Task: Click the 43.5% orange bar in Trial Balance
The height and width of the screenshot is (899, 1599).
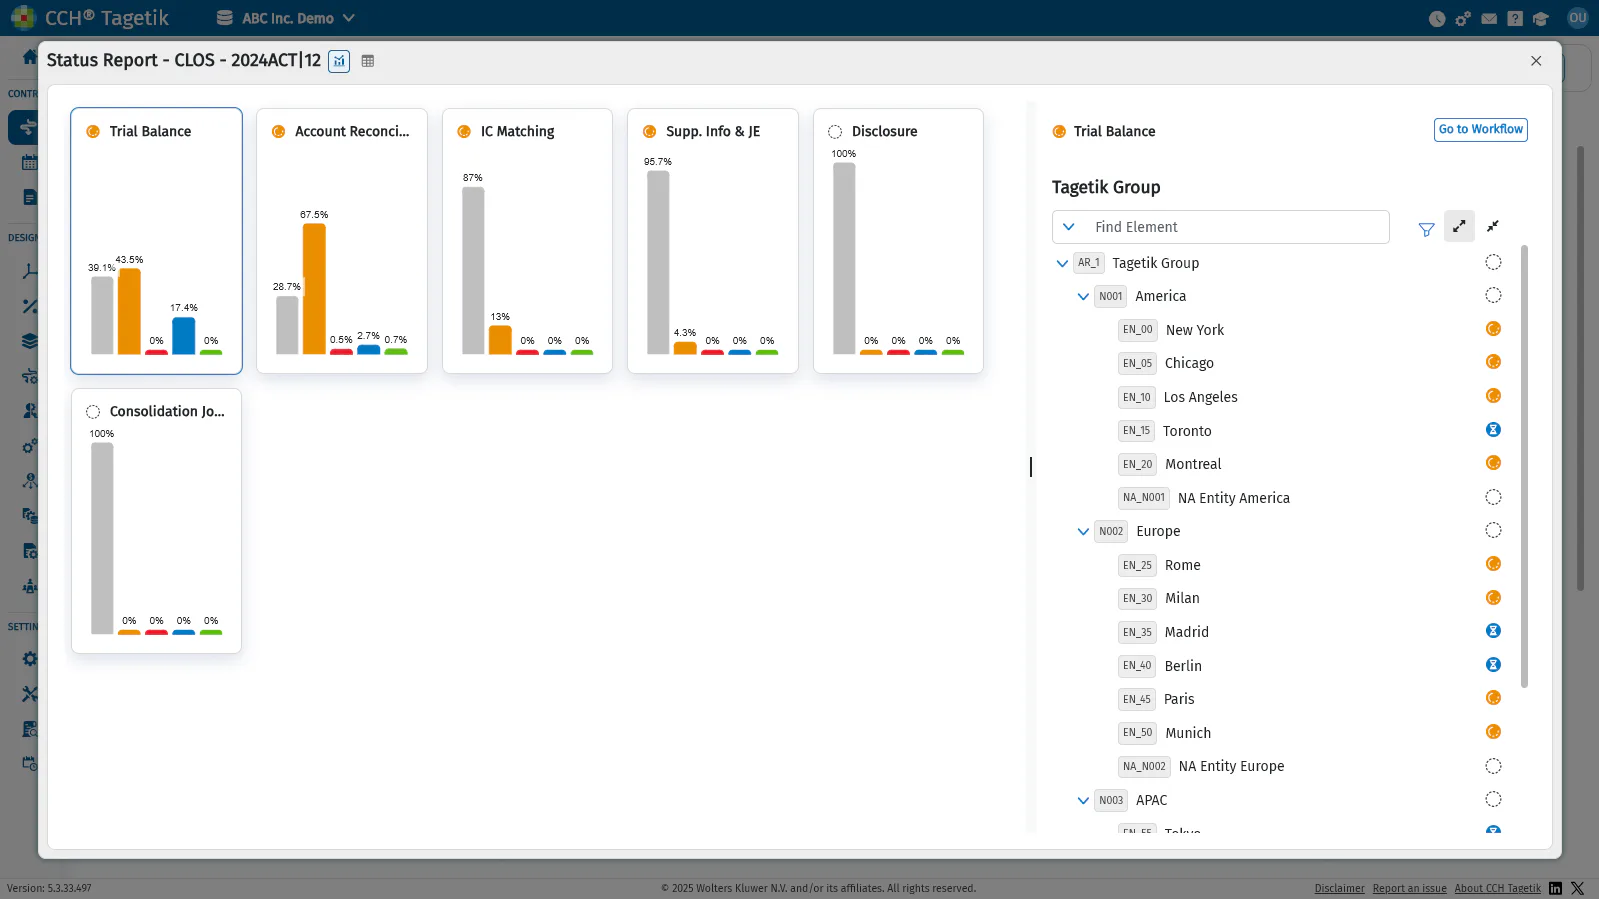Action: click(x=129, y=311)
